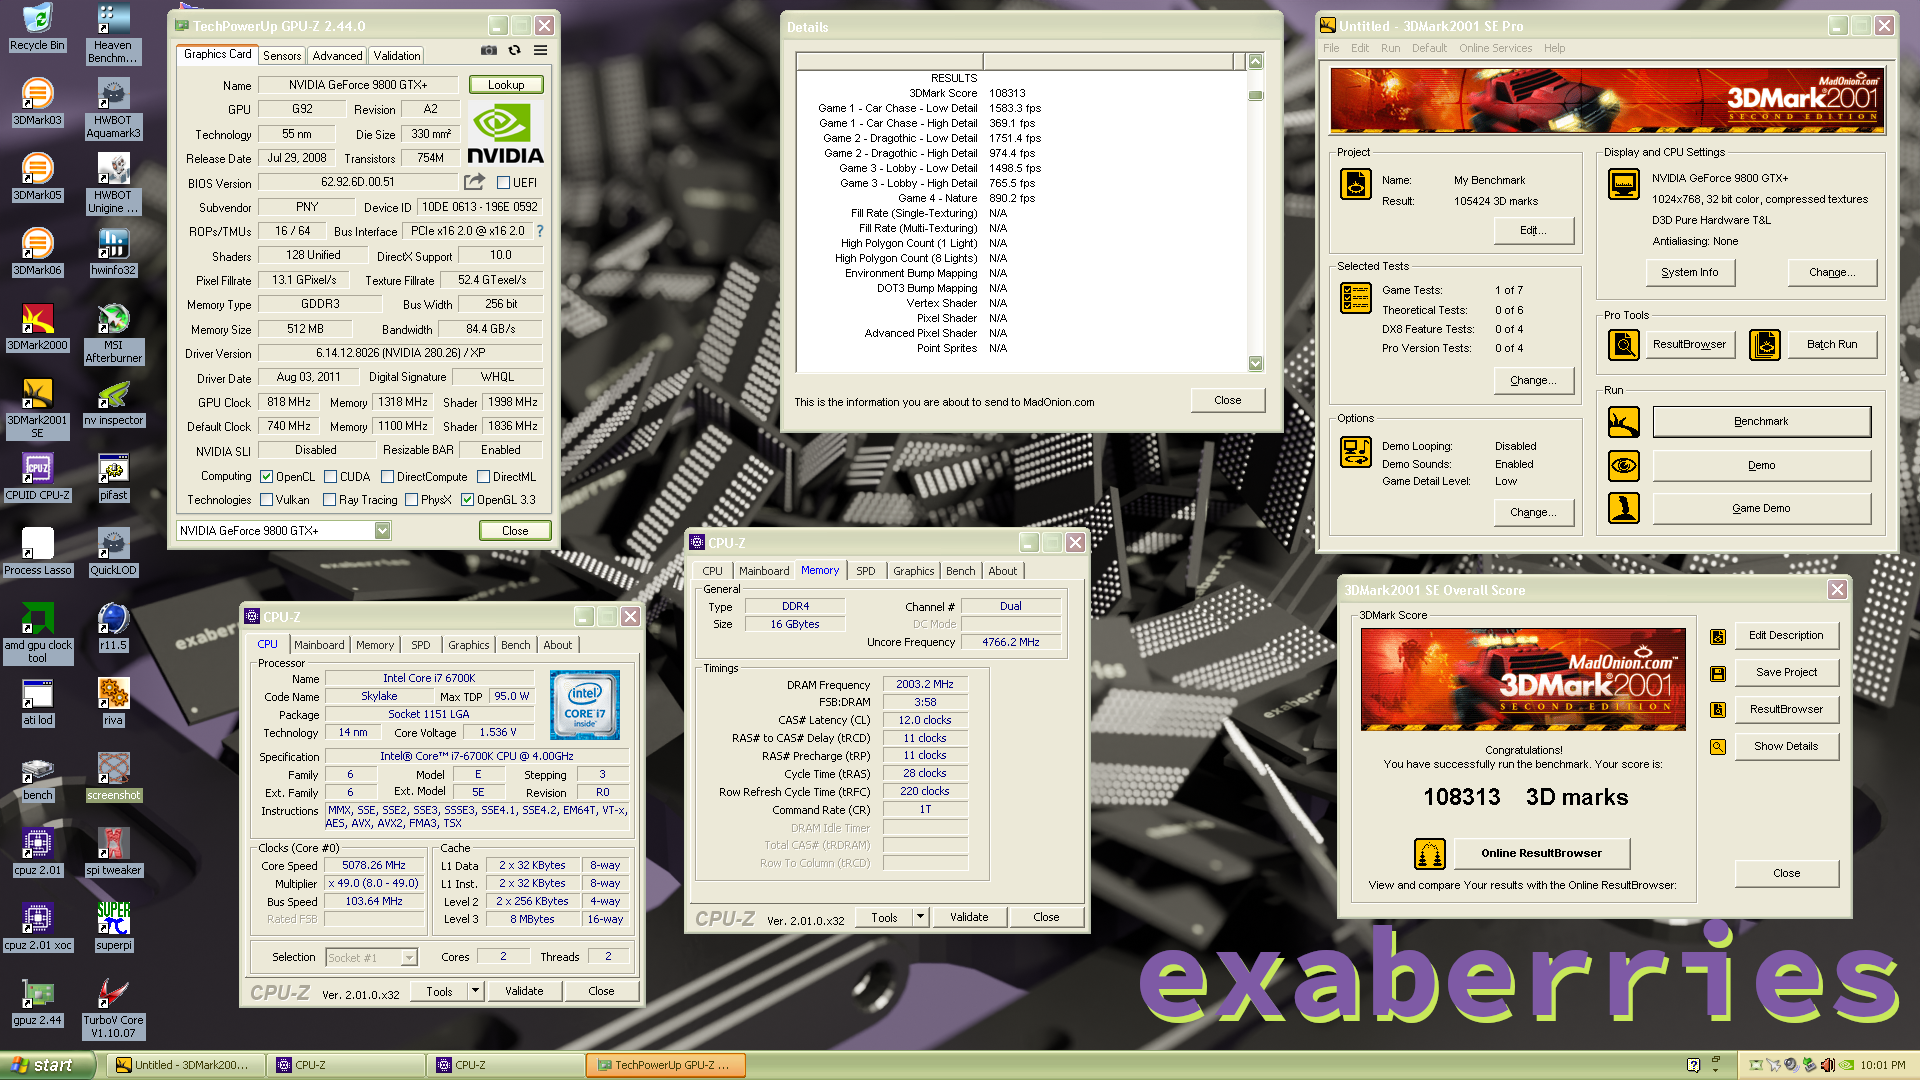Launch MSI Afterburner from the desktop

(113, 334)
